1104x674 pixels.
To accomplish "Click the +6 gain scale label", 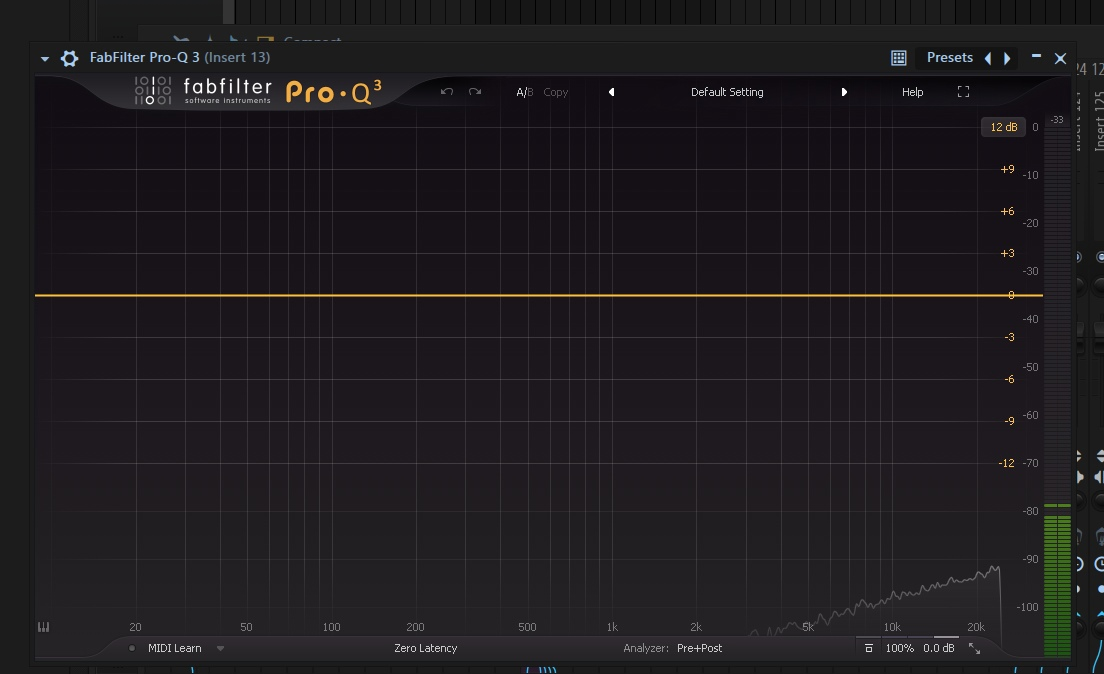I will (1008, 211).
